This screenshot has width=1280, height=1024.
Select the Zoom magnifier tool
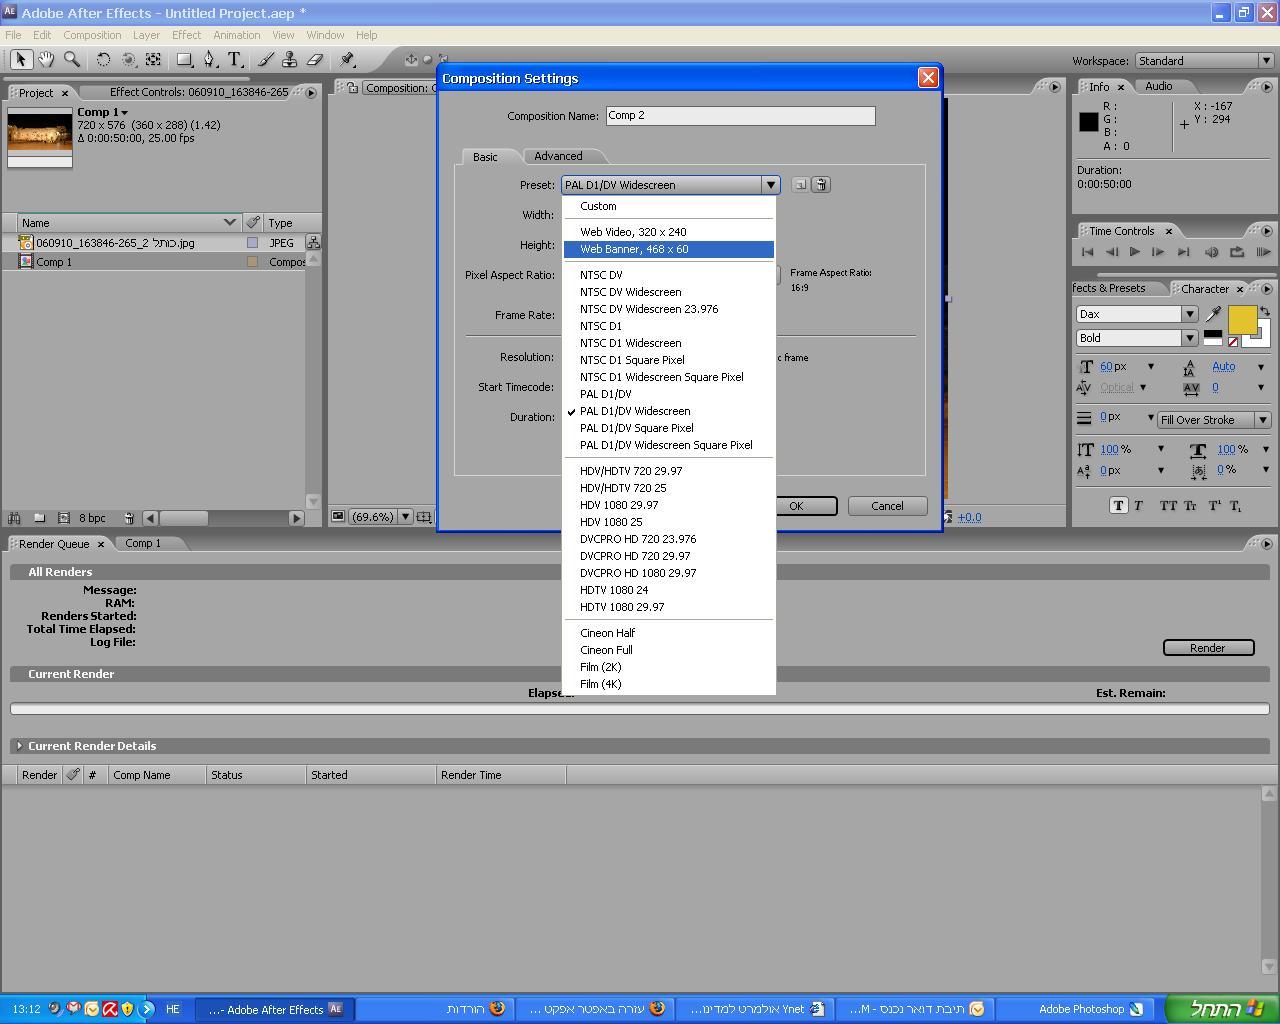72,60
